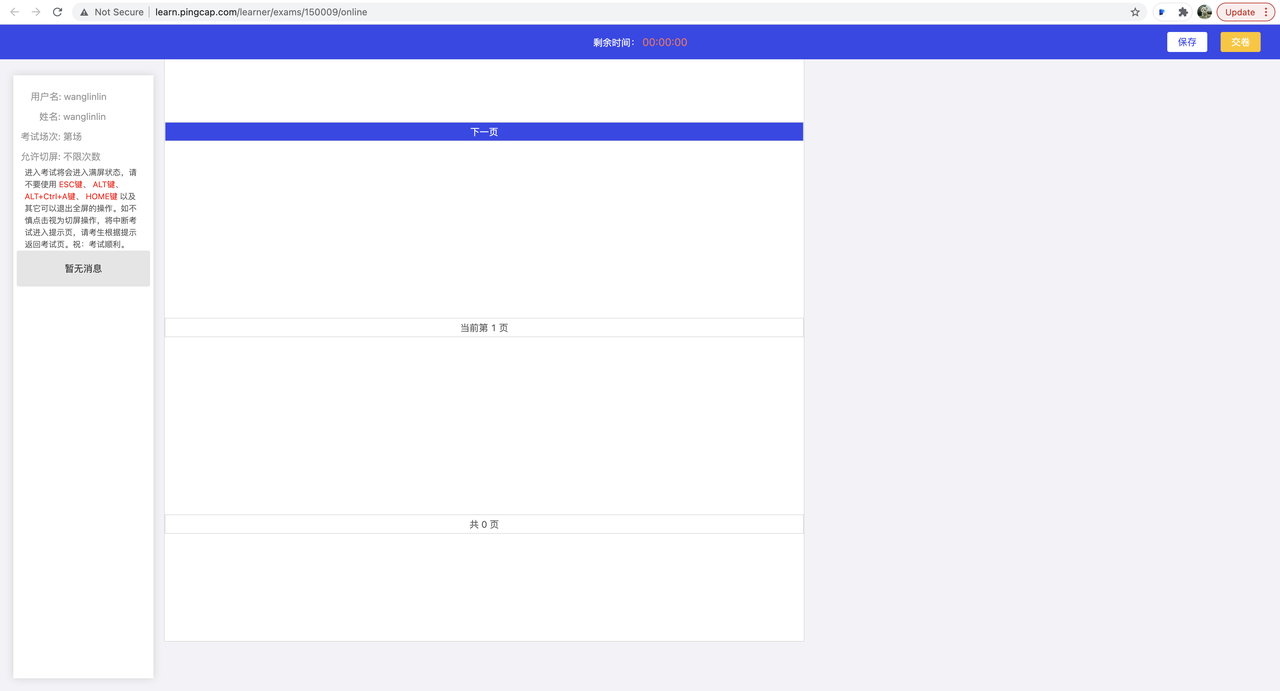Viewport: 1280px width, 691px height.
Task: Click the 保存 save button
Action: click(x=1187, y=42)
